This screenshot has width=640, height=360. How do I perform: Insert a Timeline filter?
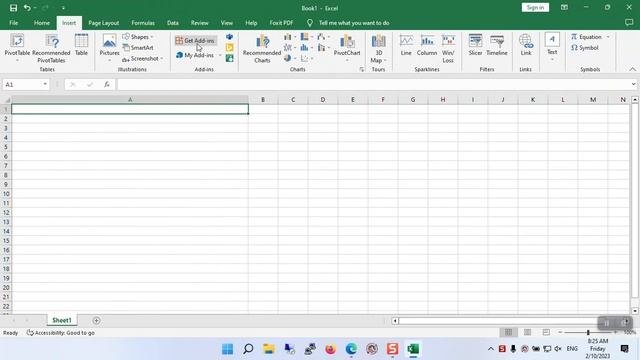pyautogui.click(x=497, y=45)
